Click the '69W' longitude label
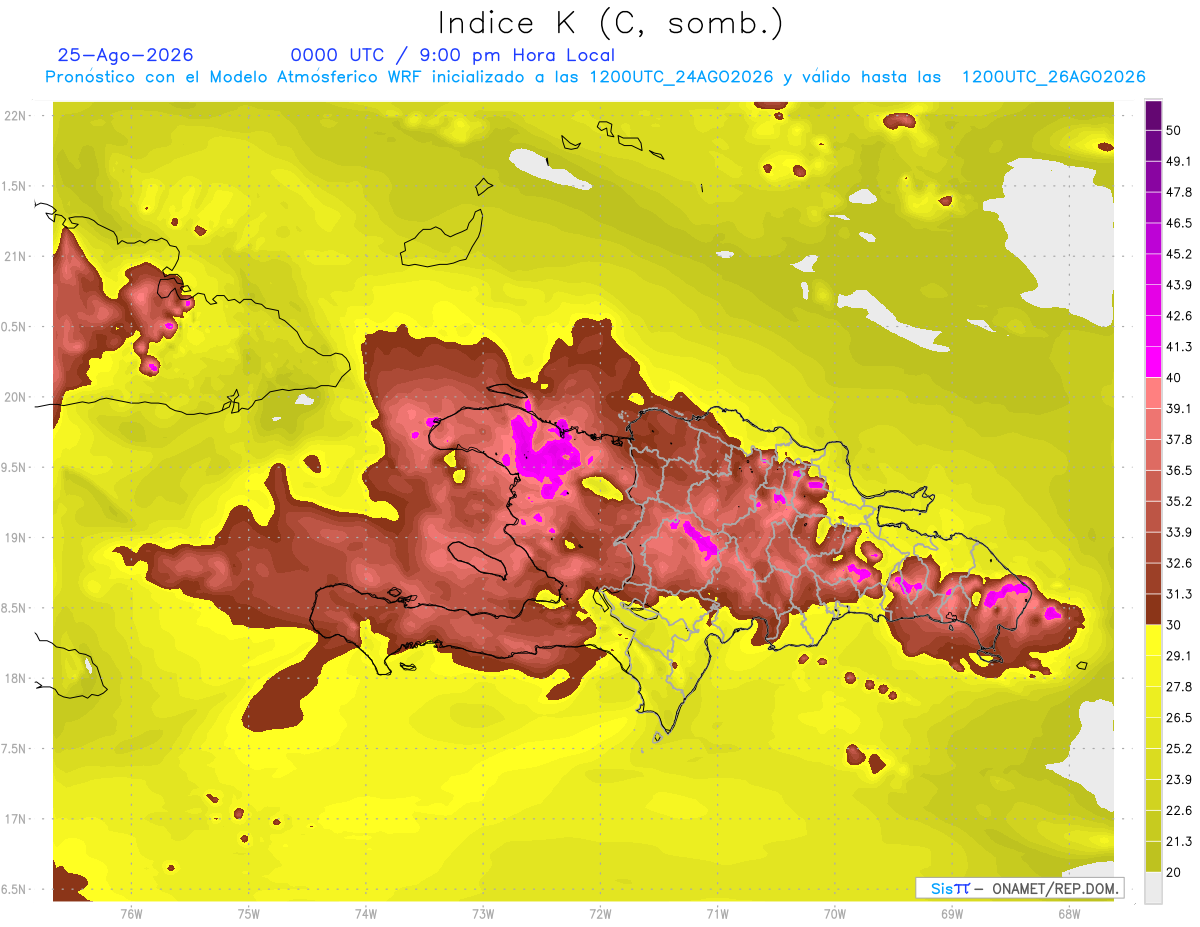This screenshot has width=1200, height=927. point(951,913)
